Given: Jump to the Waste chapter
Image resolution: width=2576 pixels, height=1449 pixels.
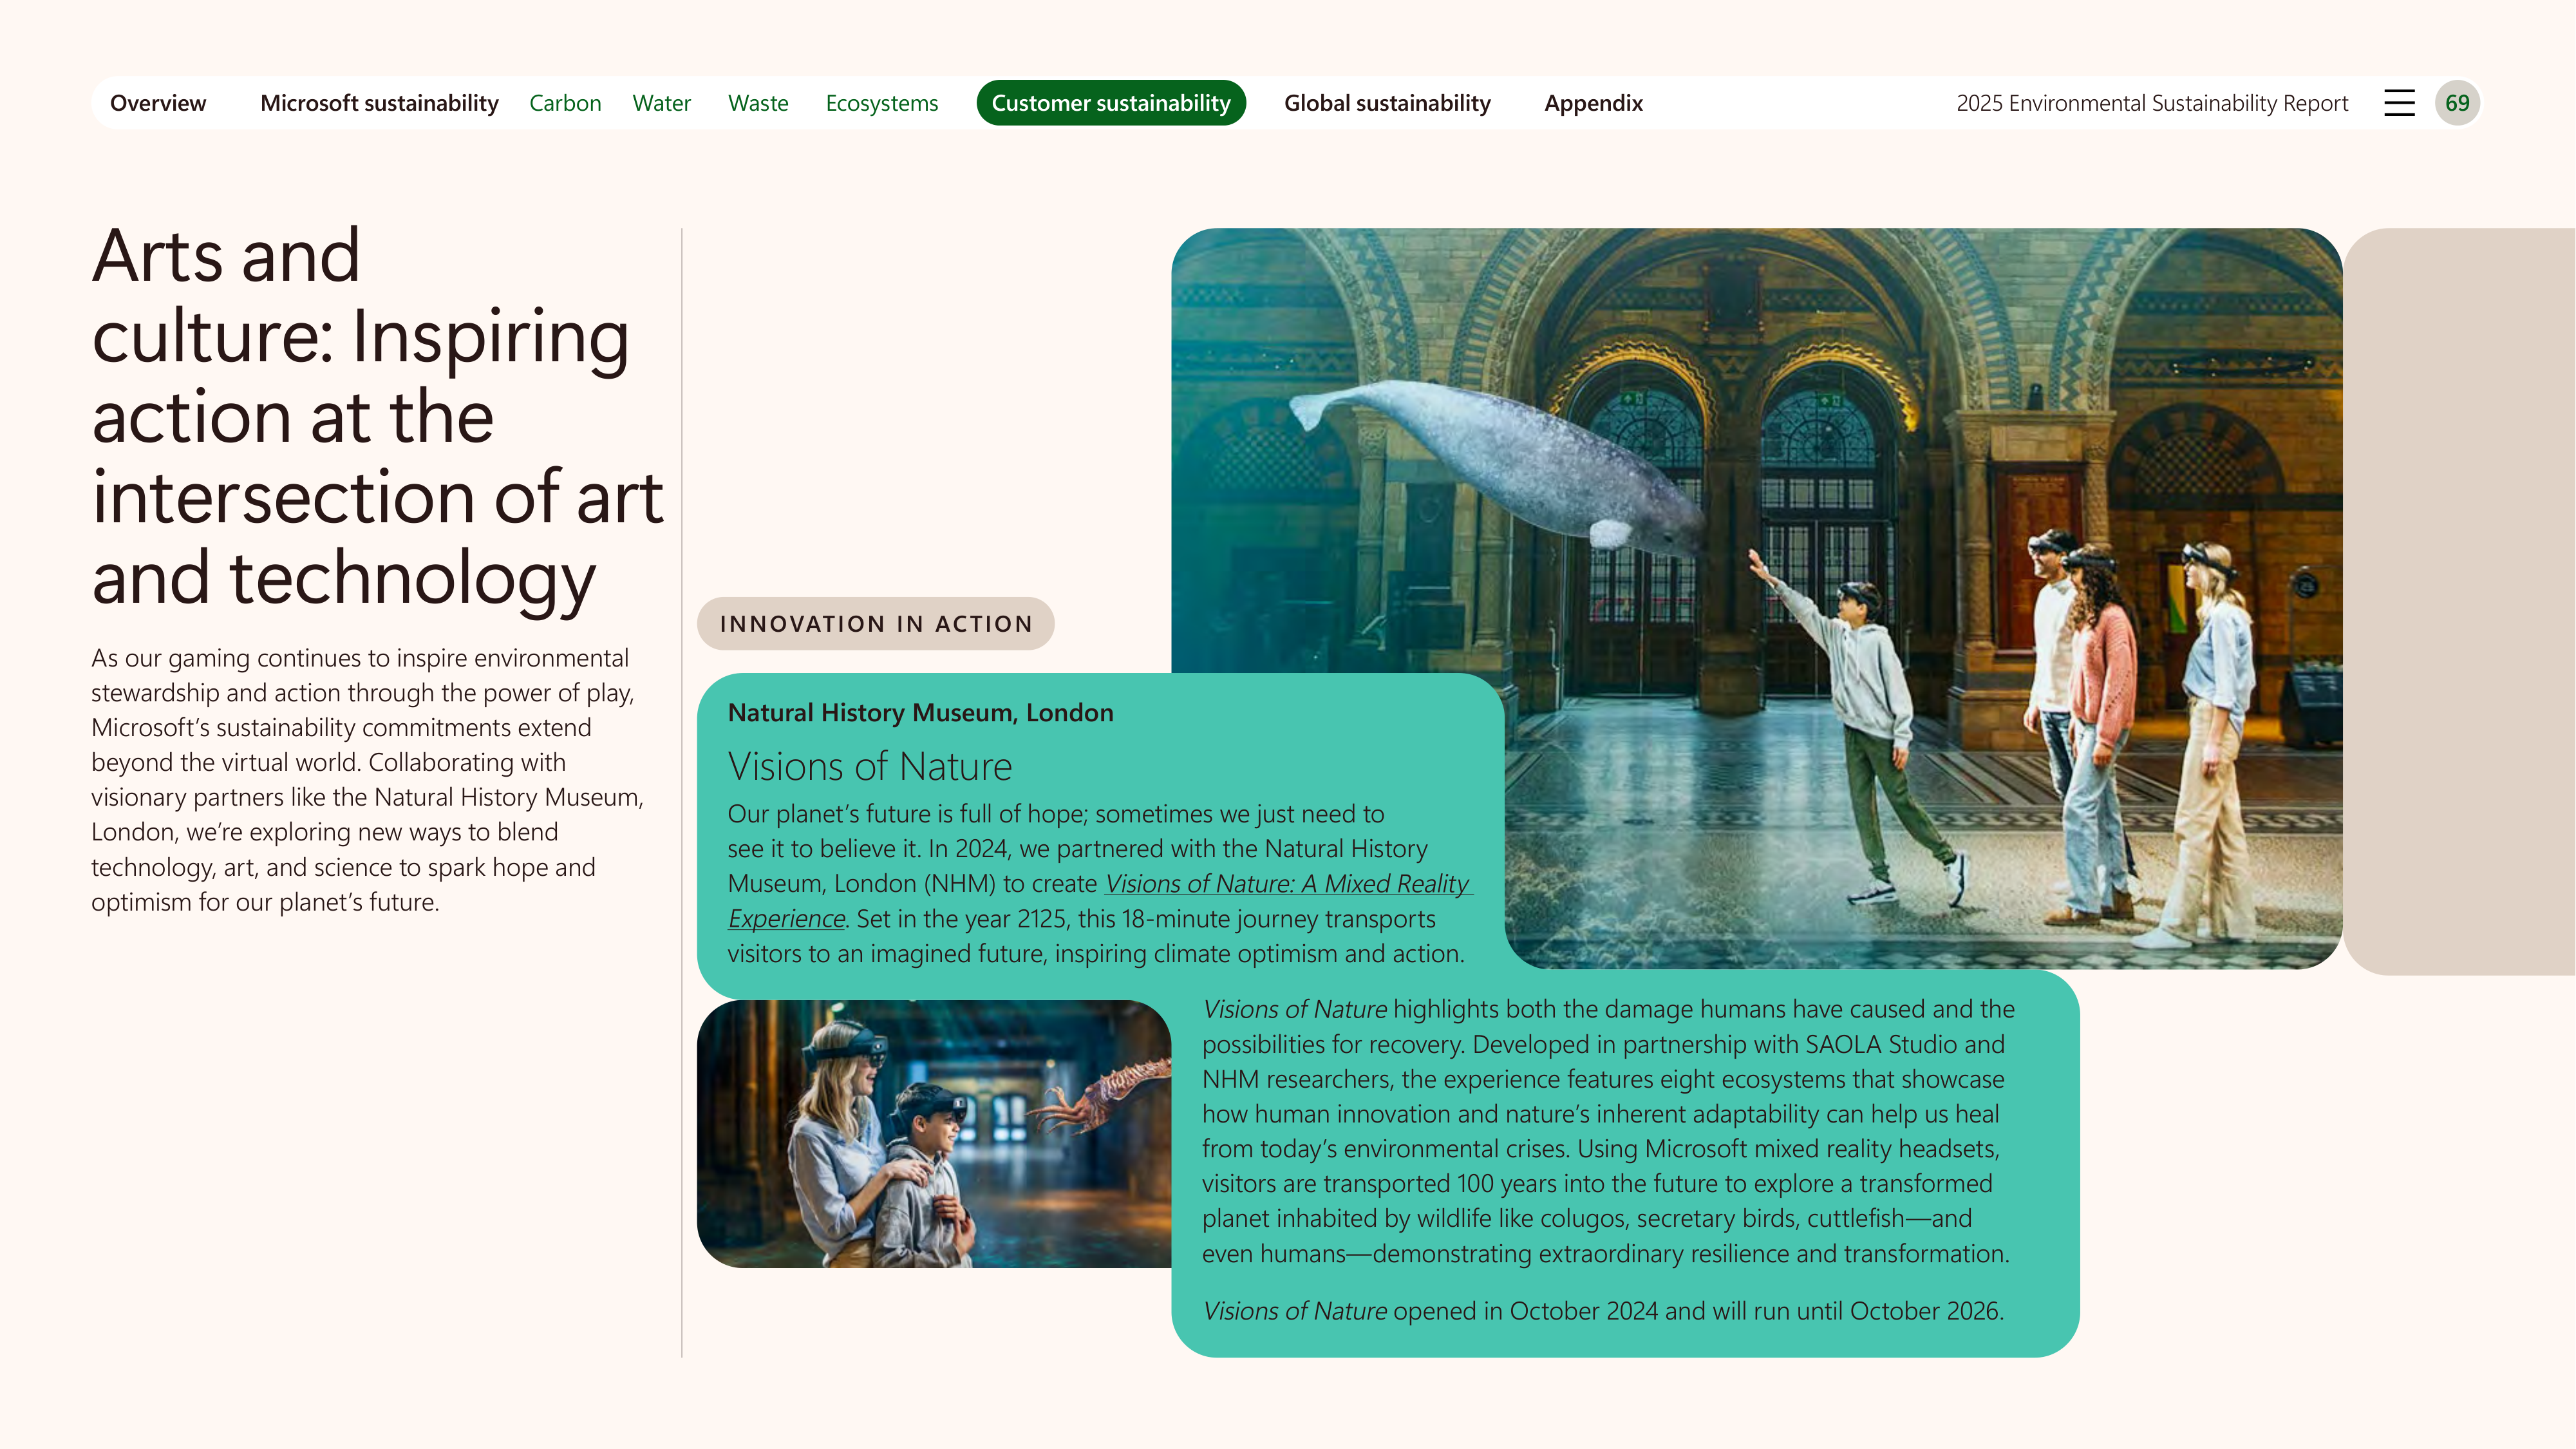Looking at the screenshot, I should (758, 103).
